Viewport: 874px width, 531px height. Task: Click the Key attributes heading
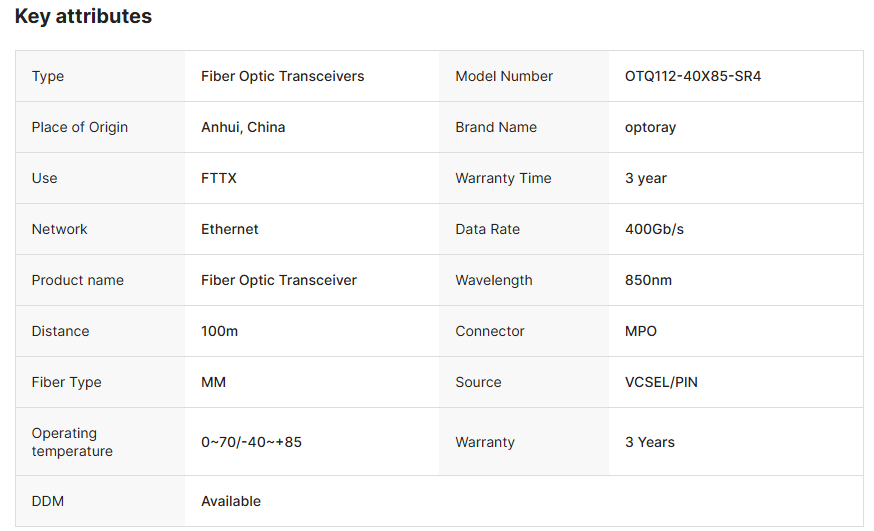pos(83,16)
